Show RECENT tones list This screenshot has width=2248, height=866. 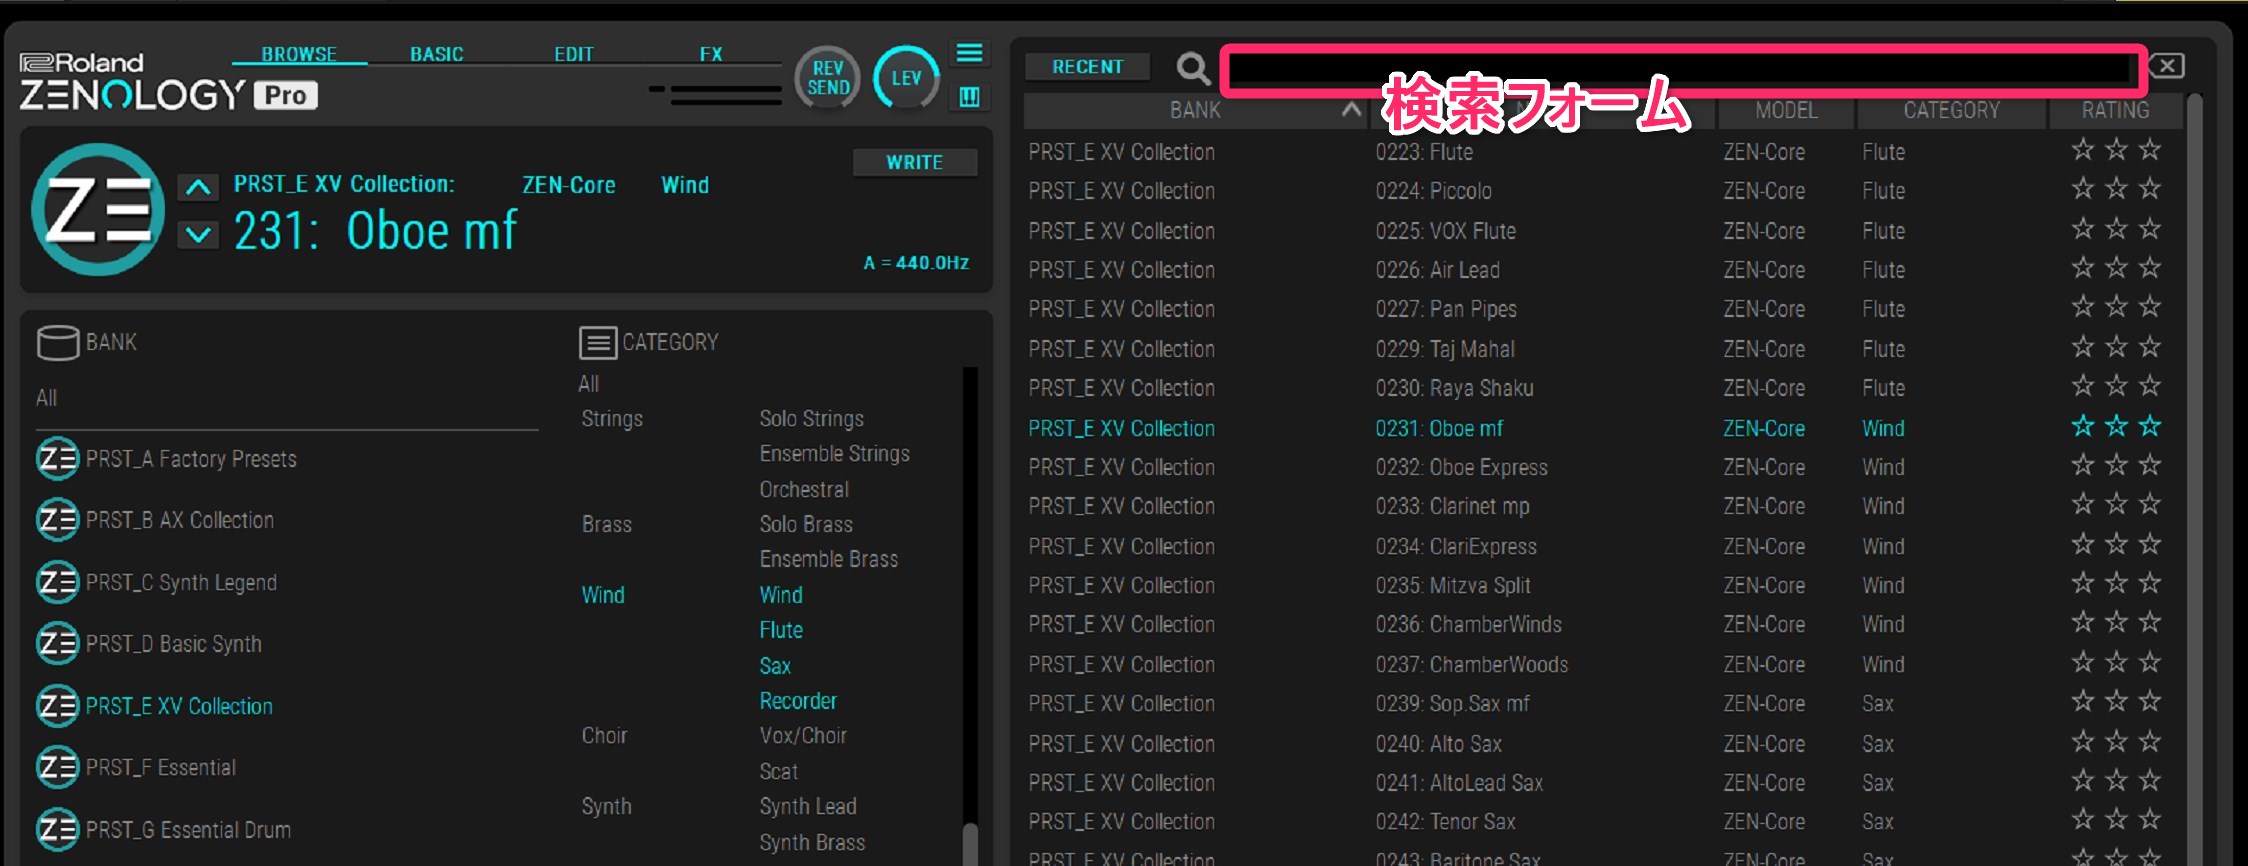pos(1088,67)
